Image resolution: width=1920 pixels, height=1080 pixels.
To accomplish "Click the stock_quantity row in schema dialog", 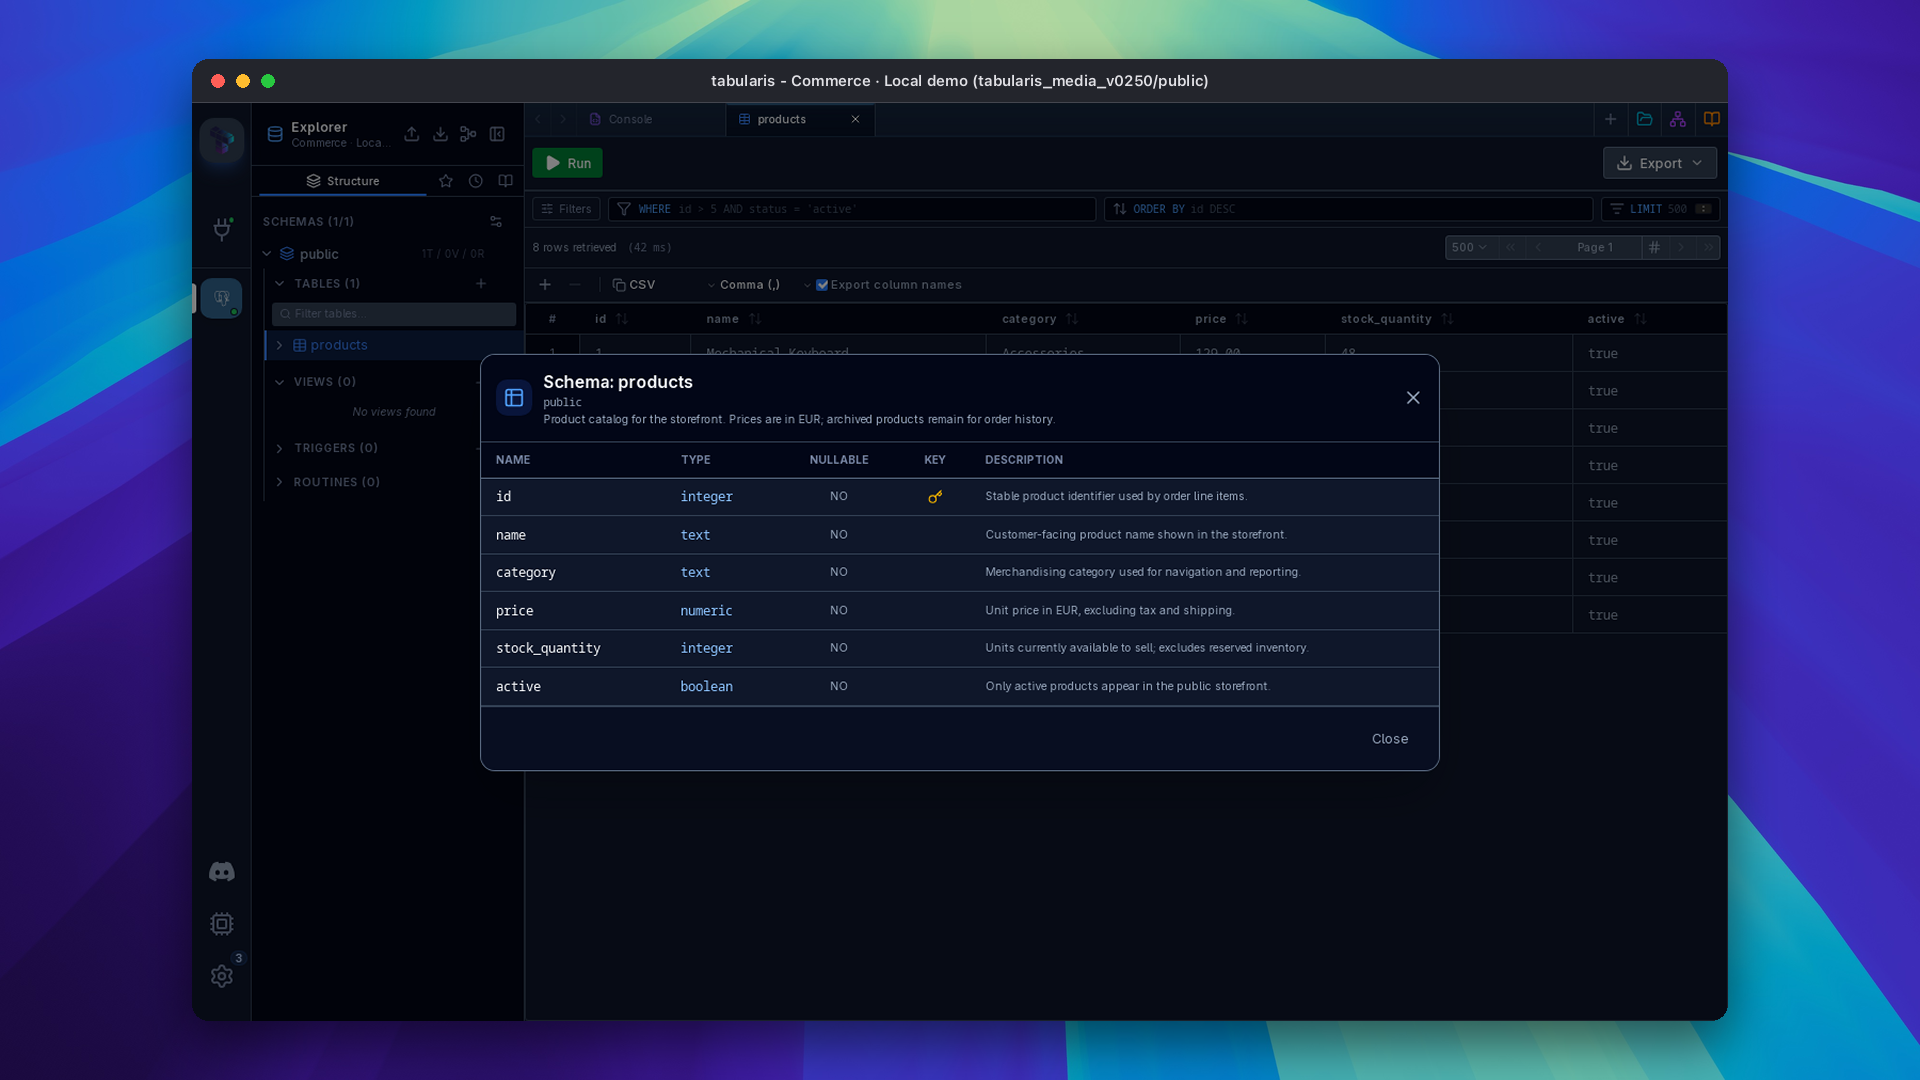I will click(x=960, y=648).
